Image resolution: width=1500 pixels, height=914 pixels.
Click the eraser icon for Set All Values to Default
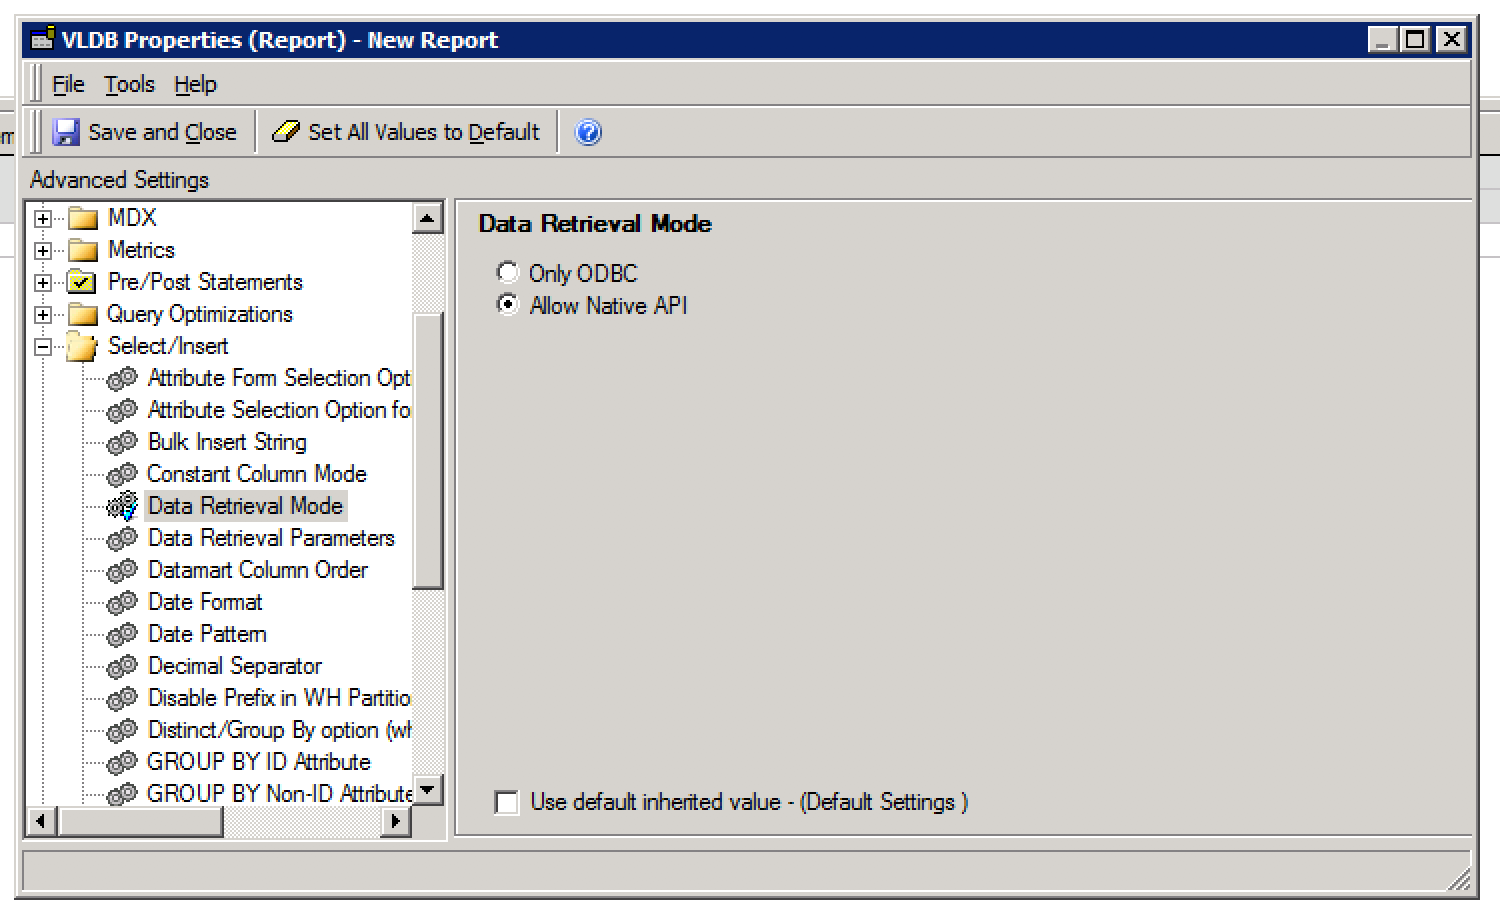pyautogui.click(x=286, y=132)
